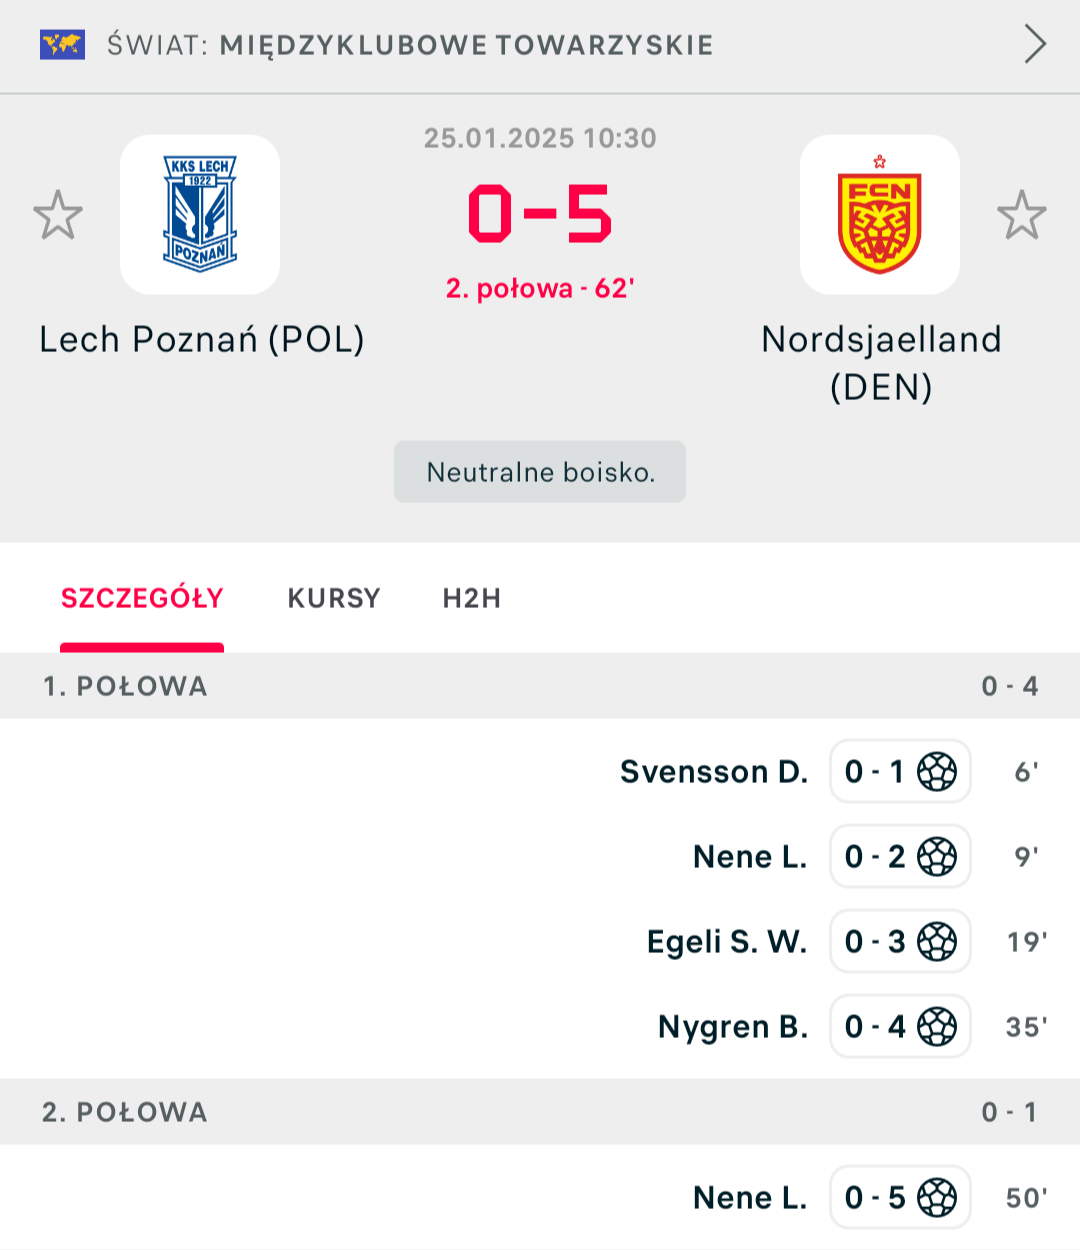1080x1250 pixels.
Task: Click the world map flag icon
Action: point(62,45)
